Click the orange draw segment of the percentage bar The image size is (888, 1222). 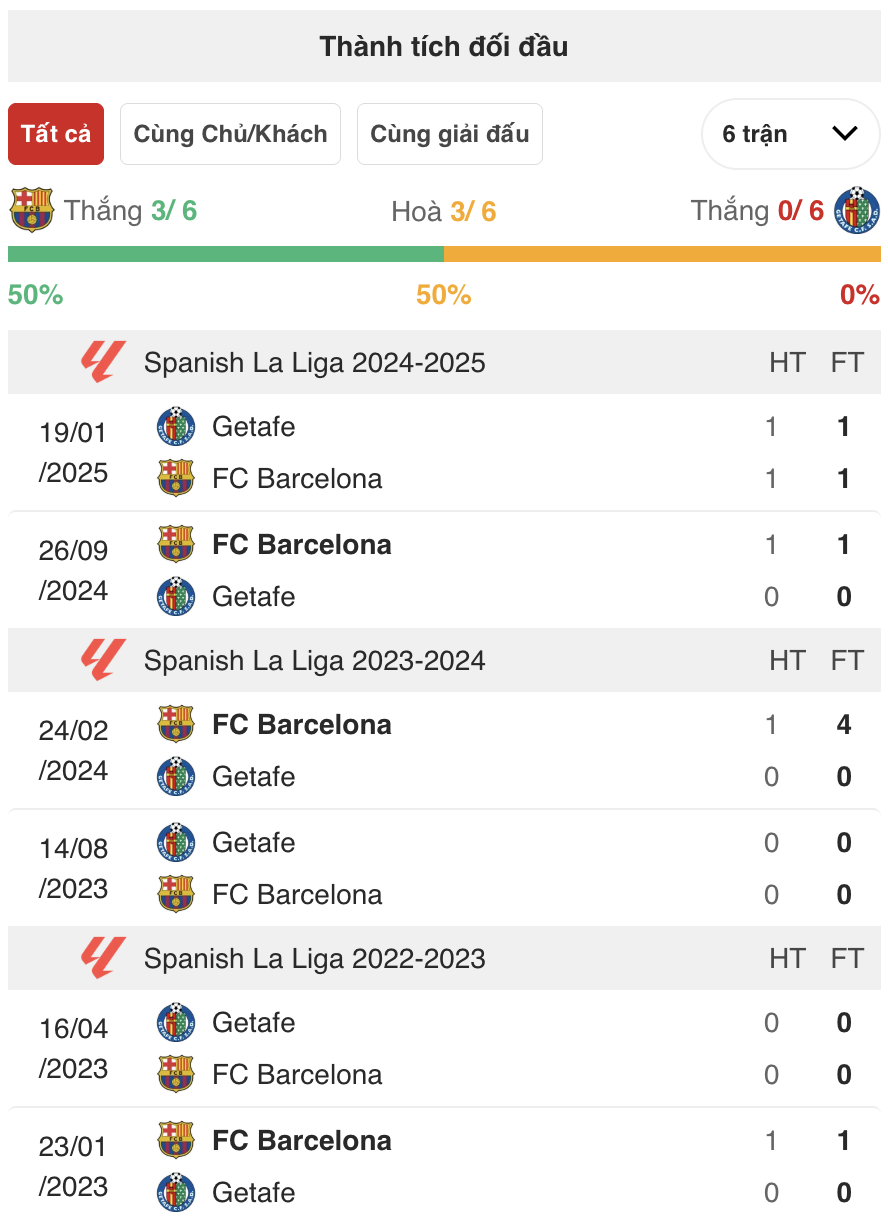(x=662, y=254)
